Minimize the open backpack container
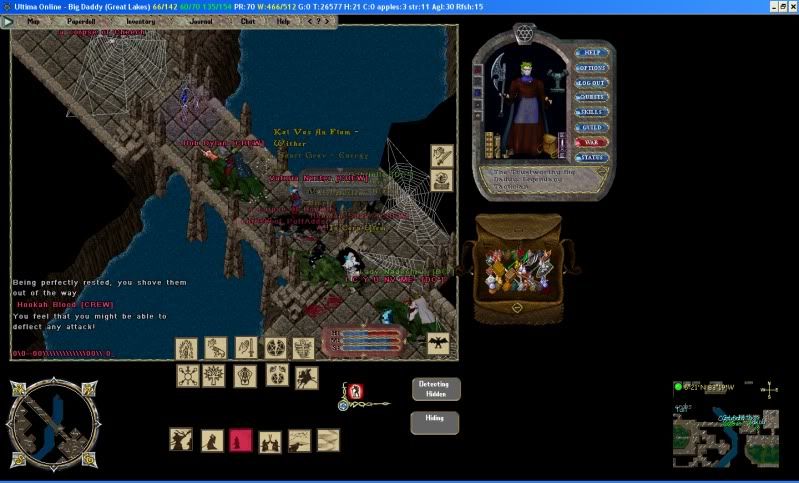799x483 pixels. 517,308
